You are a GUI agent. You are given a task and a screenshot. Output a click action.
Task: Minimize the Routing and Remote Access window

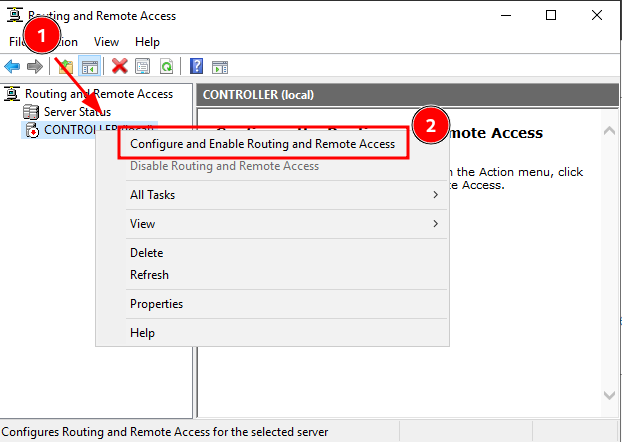pyautogui.click(x=506, y=15)
